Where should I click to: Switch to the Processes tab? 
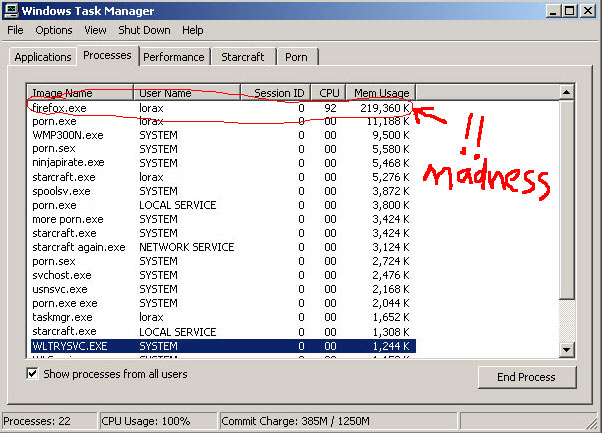[107, 55]
